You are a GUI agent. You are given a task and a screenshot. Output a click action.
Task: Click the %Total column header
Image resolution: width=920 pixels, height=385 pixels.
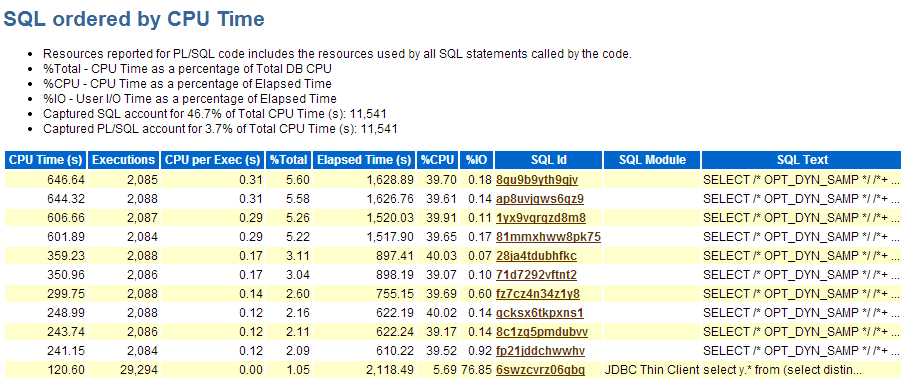(x=288, y=160)
